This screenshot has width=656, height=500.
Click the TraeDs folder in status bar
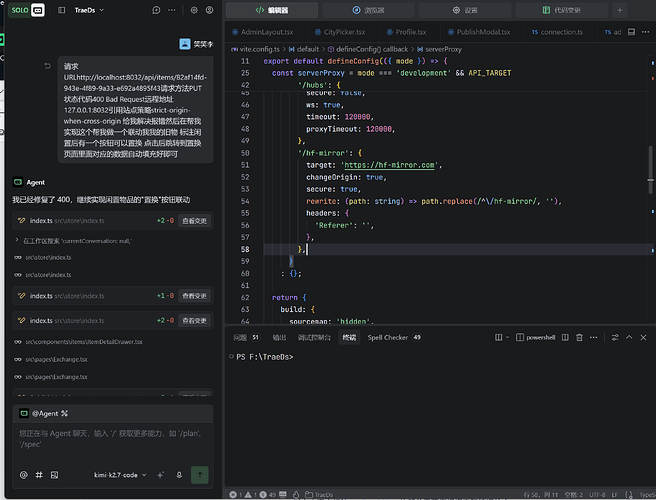click(x=319, y=495)
